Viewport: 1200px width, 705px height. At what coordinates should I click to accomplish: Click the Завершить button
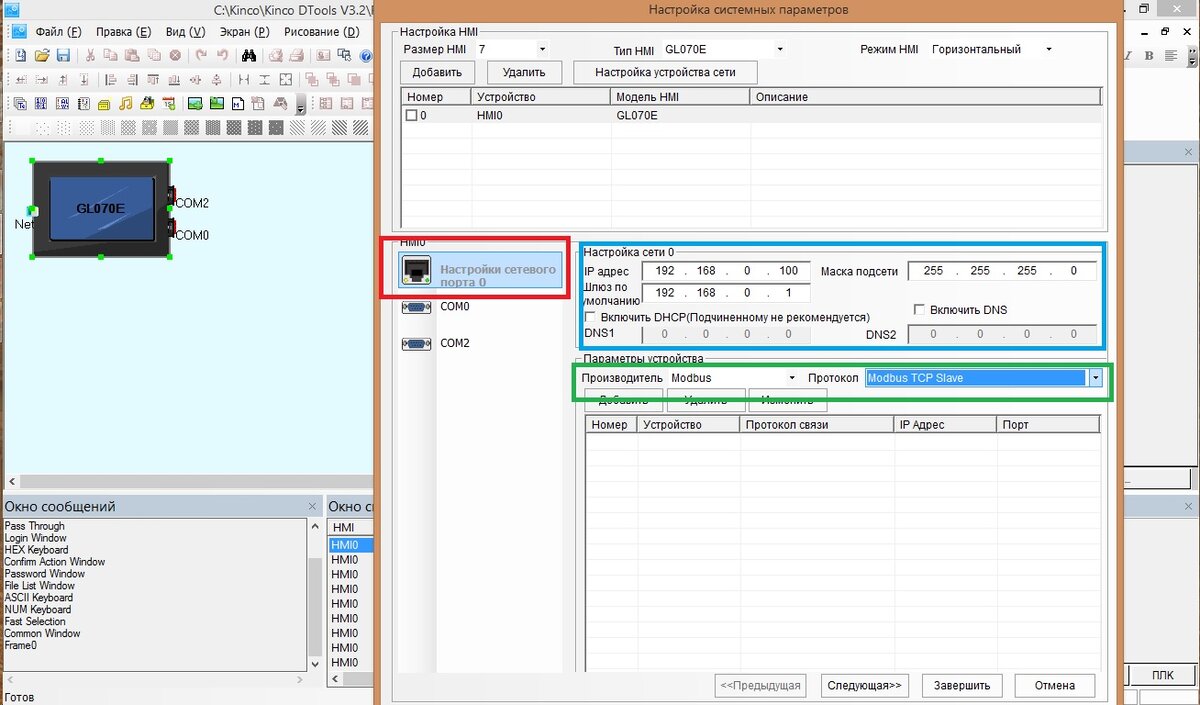[x=962, y=685]
